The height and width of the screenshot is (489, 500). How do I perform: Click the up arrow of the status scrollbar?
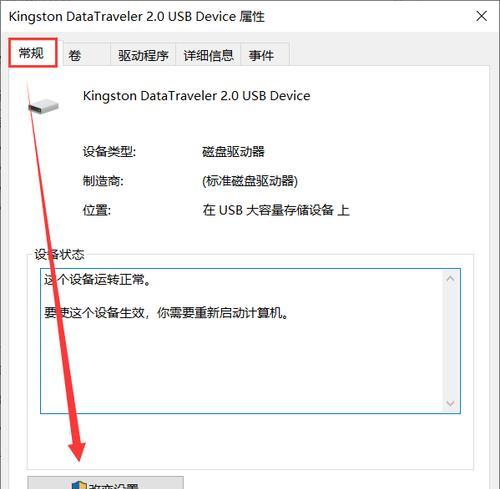pos(450,278)
